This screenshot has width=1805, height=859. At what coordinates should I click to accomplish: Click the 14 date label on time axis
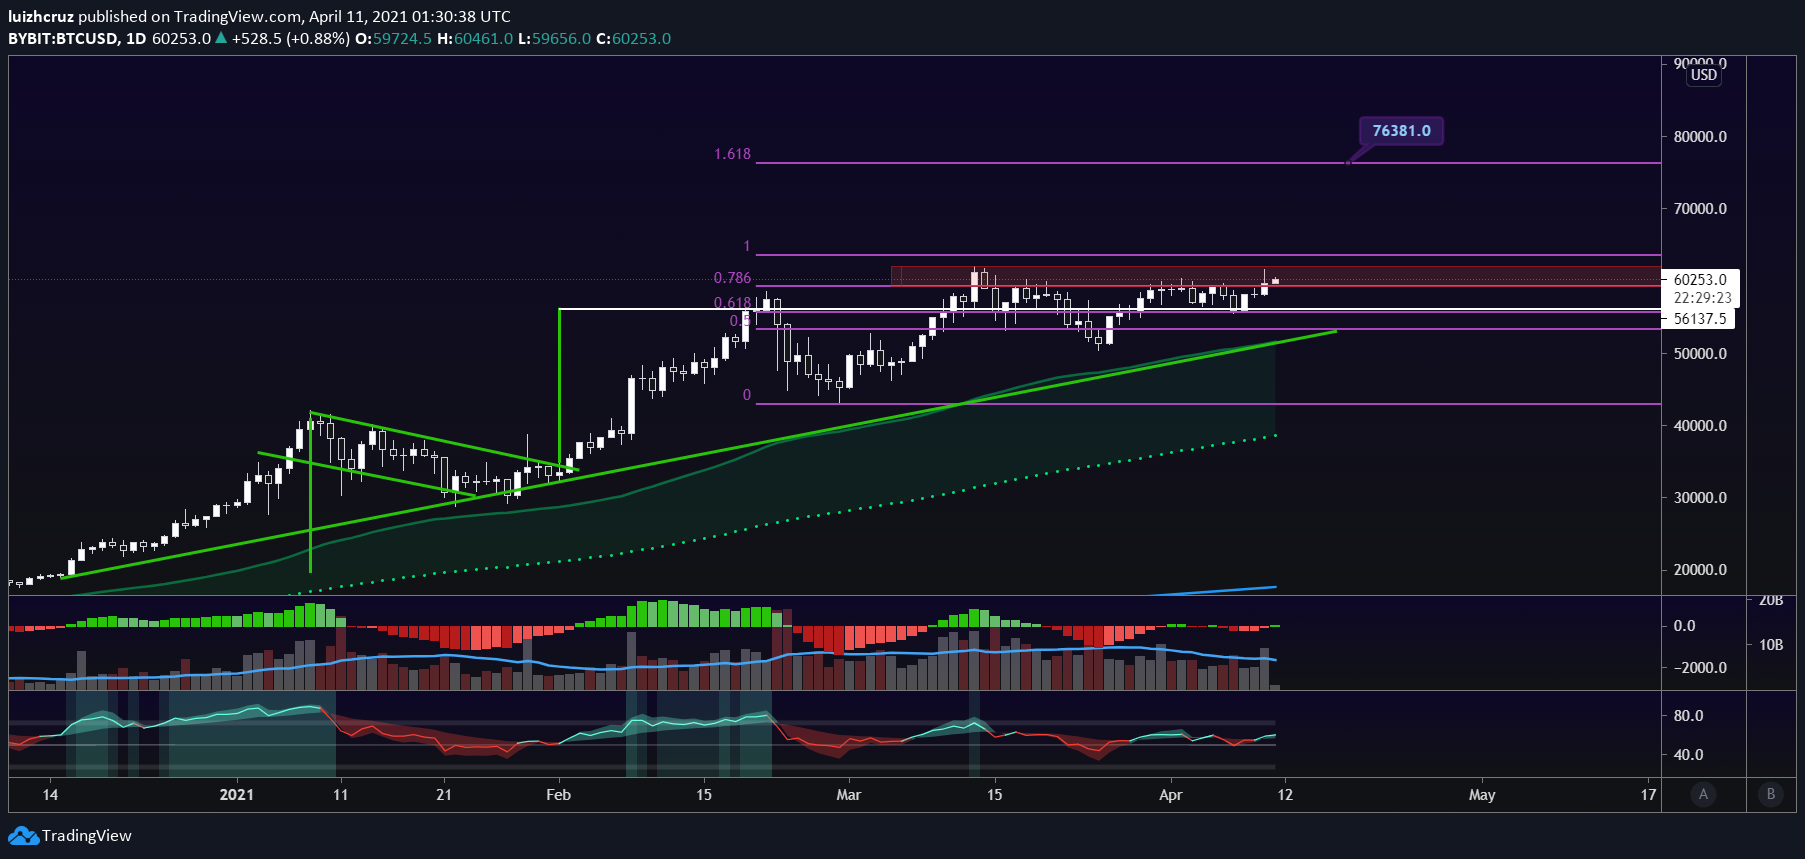pyautogui.click(x=50, y=795)
